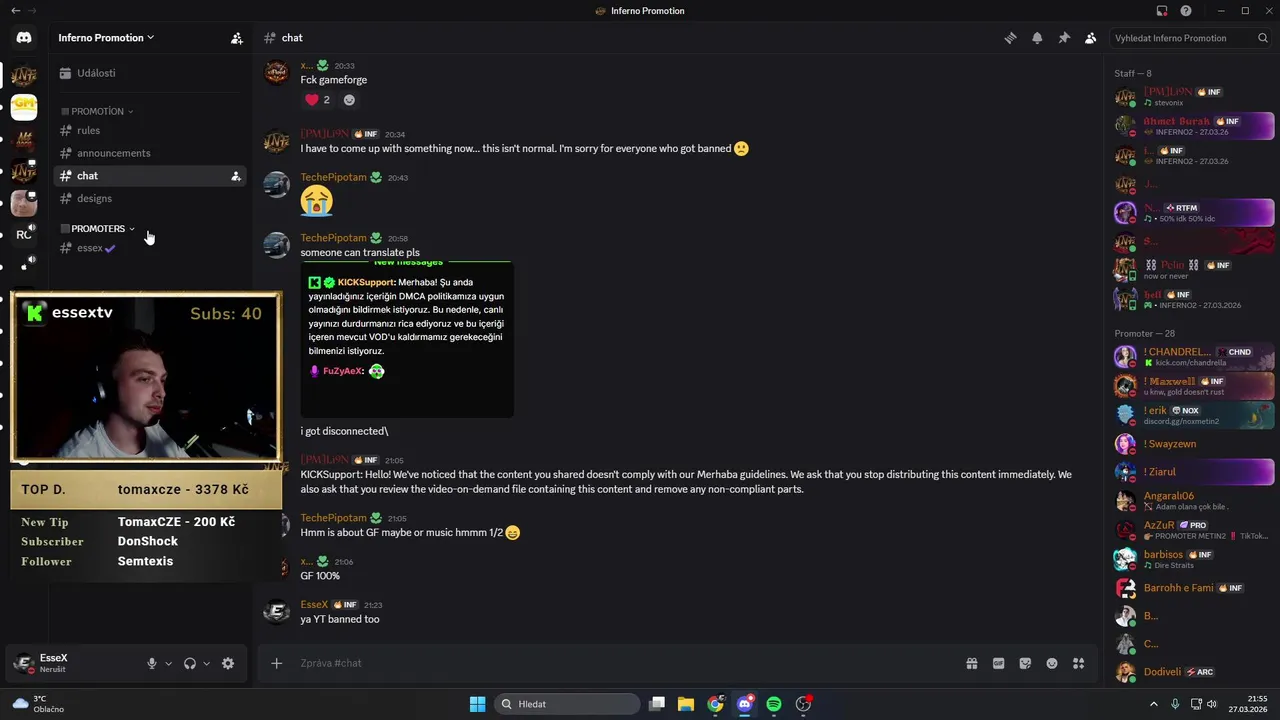The height and width of the screenshot is (720, 1280).
Task: Open the yellow GM server icon
Action: click(x=24, y=107)
